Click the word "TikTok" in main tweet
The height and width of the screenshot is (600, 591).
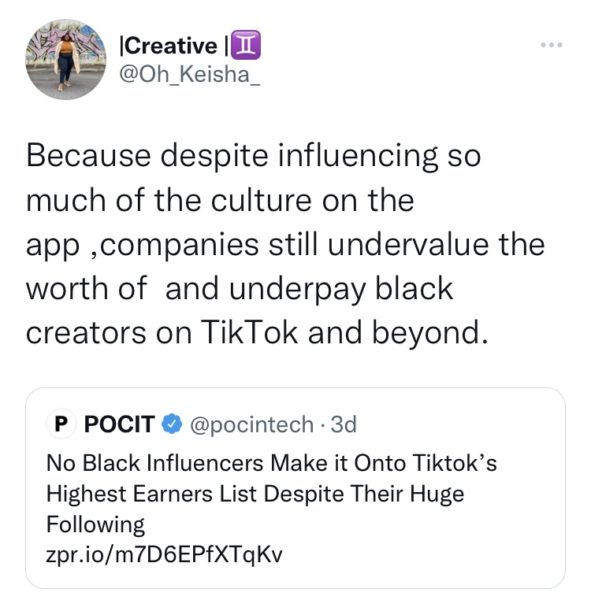248,332
